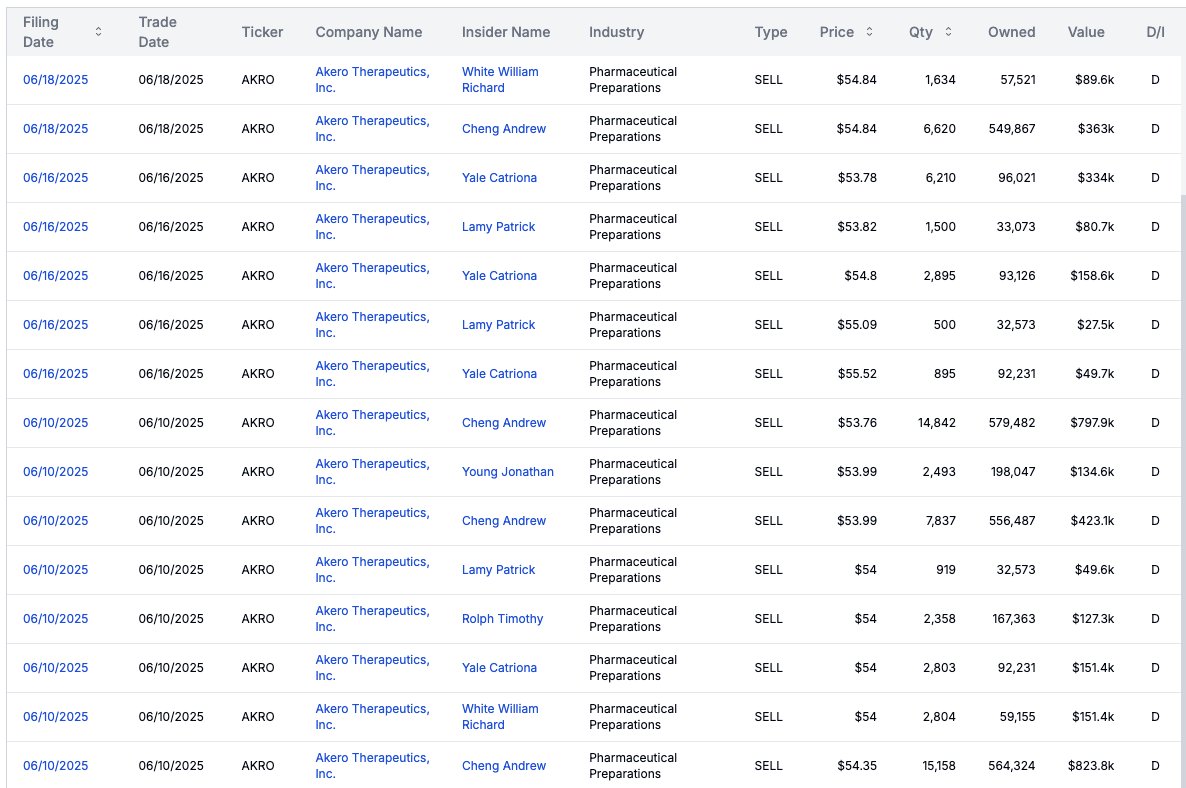Click the 198,047 owned value
The width and height of the screenshot is (1186, 788).
[x=1014, y=472]
